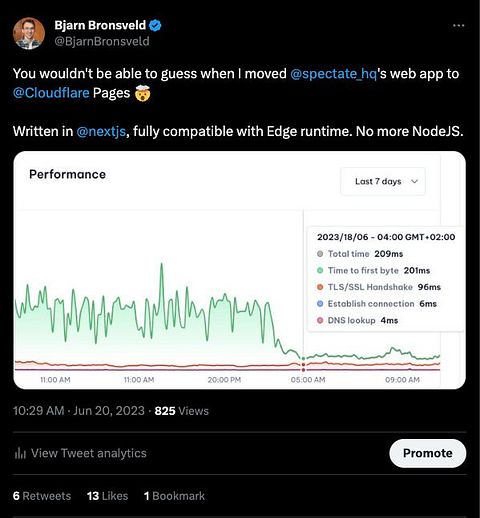View the 13 Likes list
The height and width of the screenshot is (518, 480).
108,496
